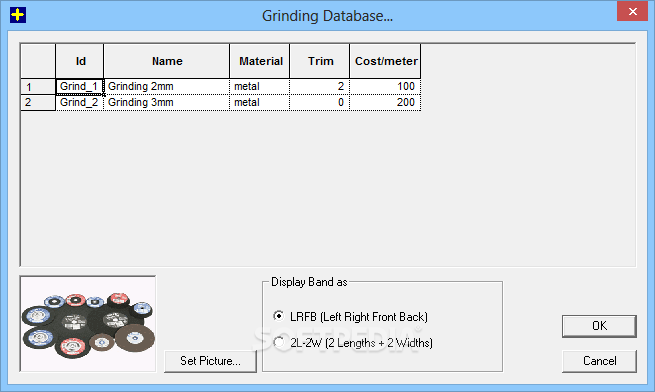Click the Grind_1 Id cell

click(x=79, y=87)
